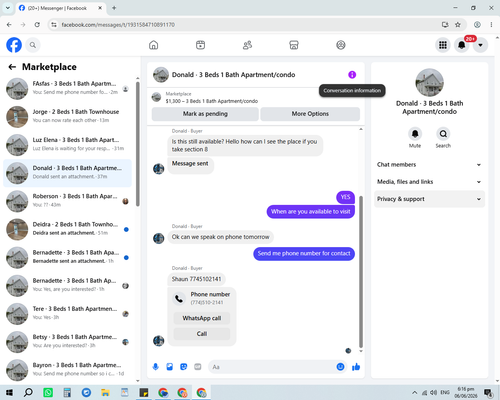Image resolution: width=500 pixels, height=400 pixels.
Task: Mute the conversation with bell icon
Action: coord(415,134)
